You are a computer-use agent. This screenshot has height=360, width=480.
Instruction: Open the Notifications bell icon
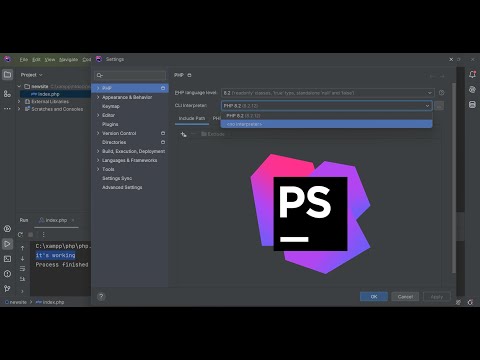[x=472, y=74]
